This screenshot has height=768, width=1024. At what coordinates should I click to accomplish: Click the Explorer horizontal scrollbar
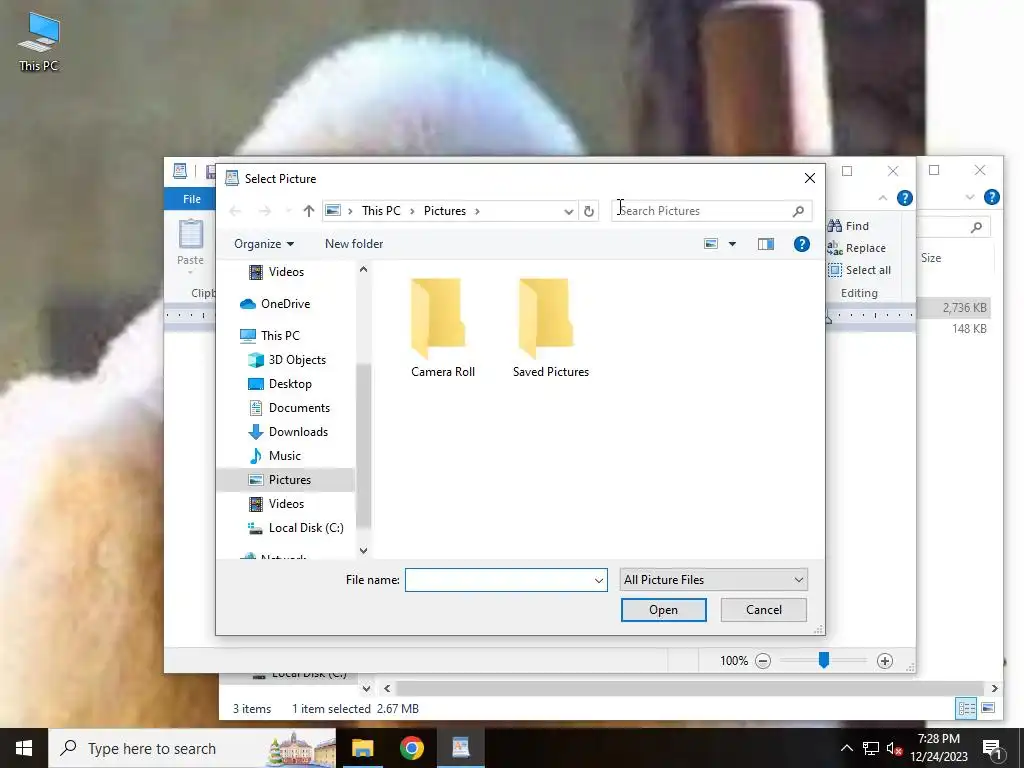pos(690,688)
